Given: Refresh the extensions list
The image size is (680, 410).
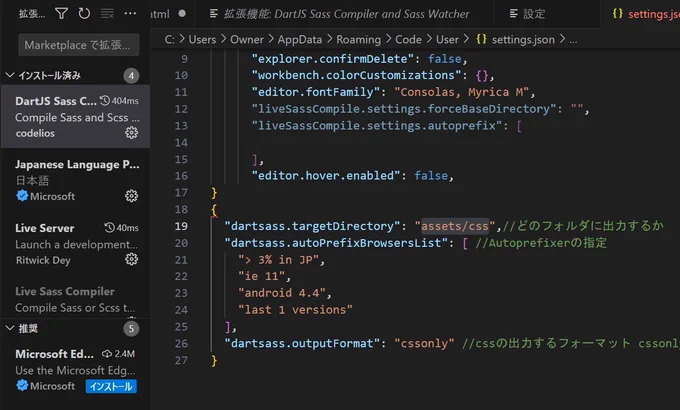Looking at the screenshot, I should tap(84, 14).
